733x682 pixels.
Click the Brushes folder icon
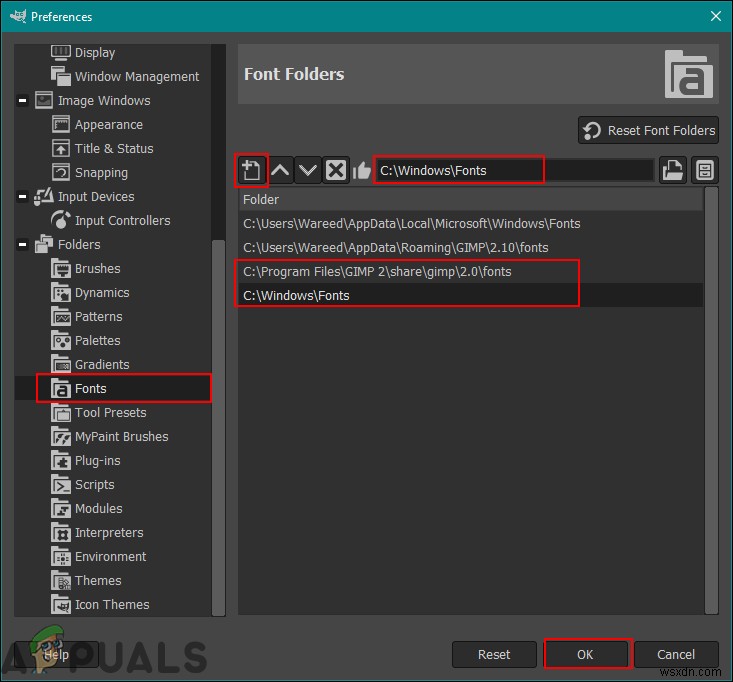click(x=61, y=268)
